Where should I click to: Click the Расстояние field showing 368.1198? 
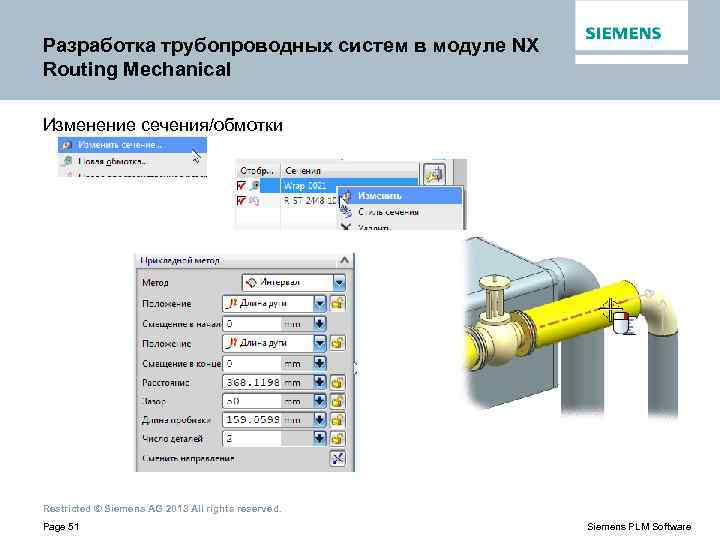point(252,382)
